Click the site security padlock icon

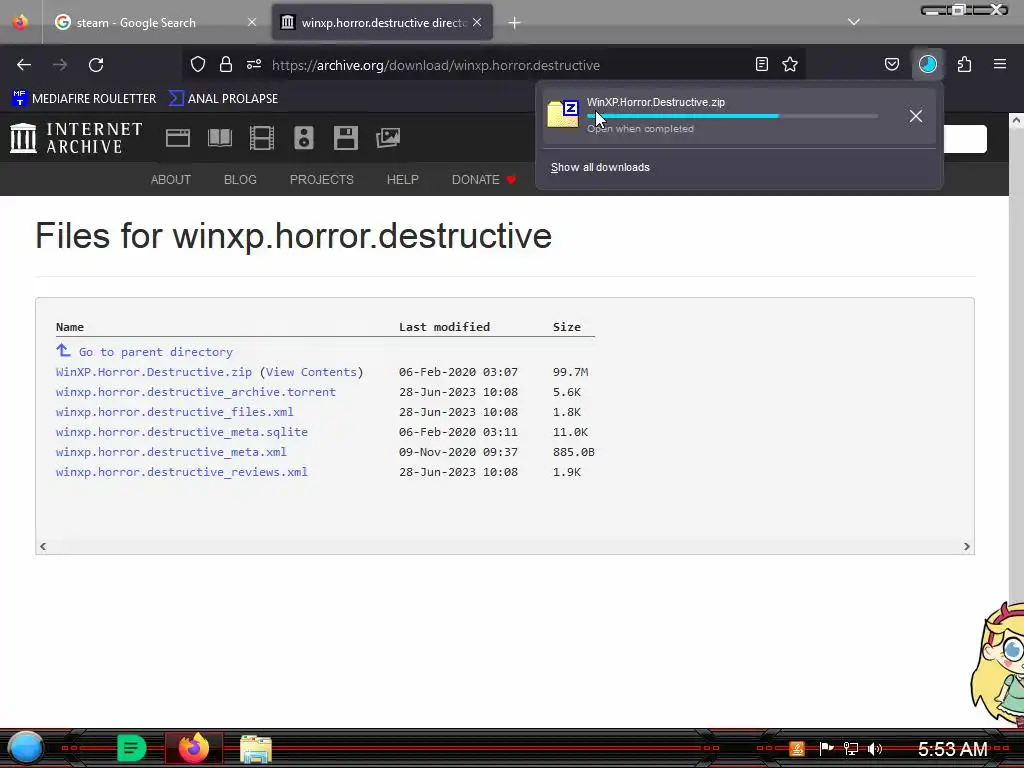coord(226,64)
